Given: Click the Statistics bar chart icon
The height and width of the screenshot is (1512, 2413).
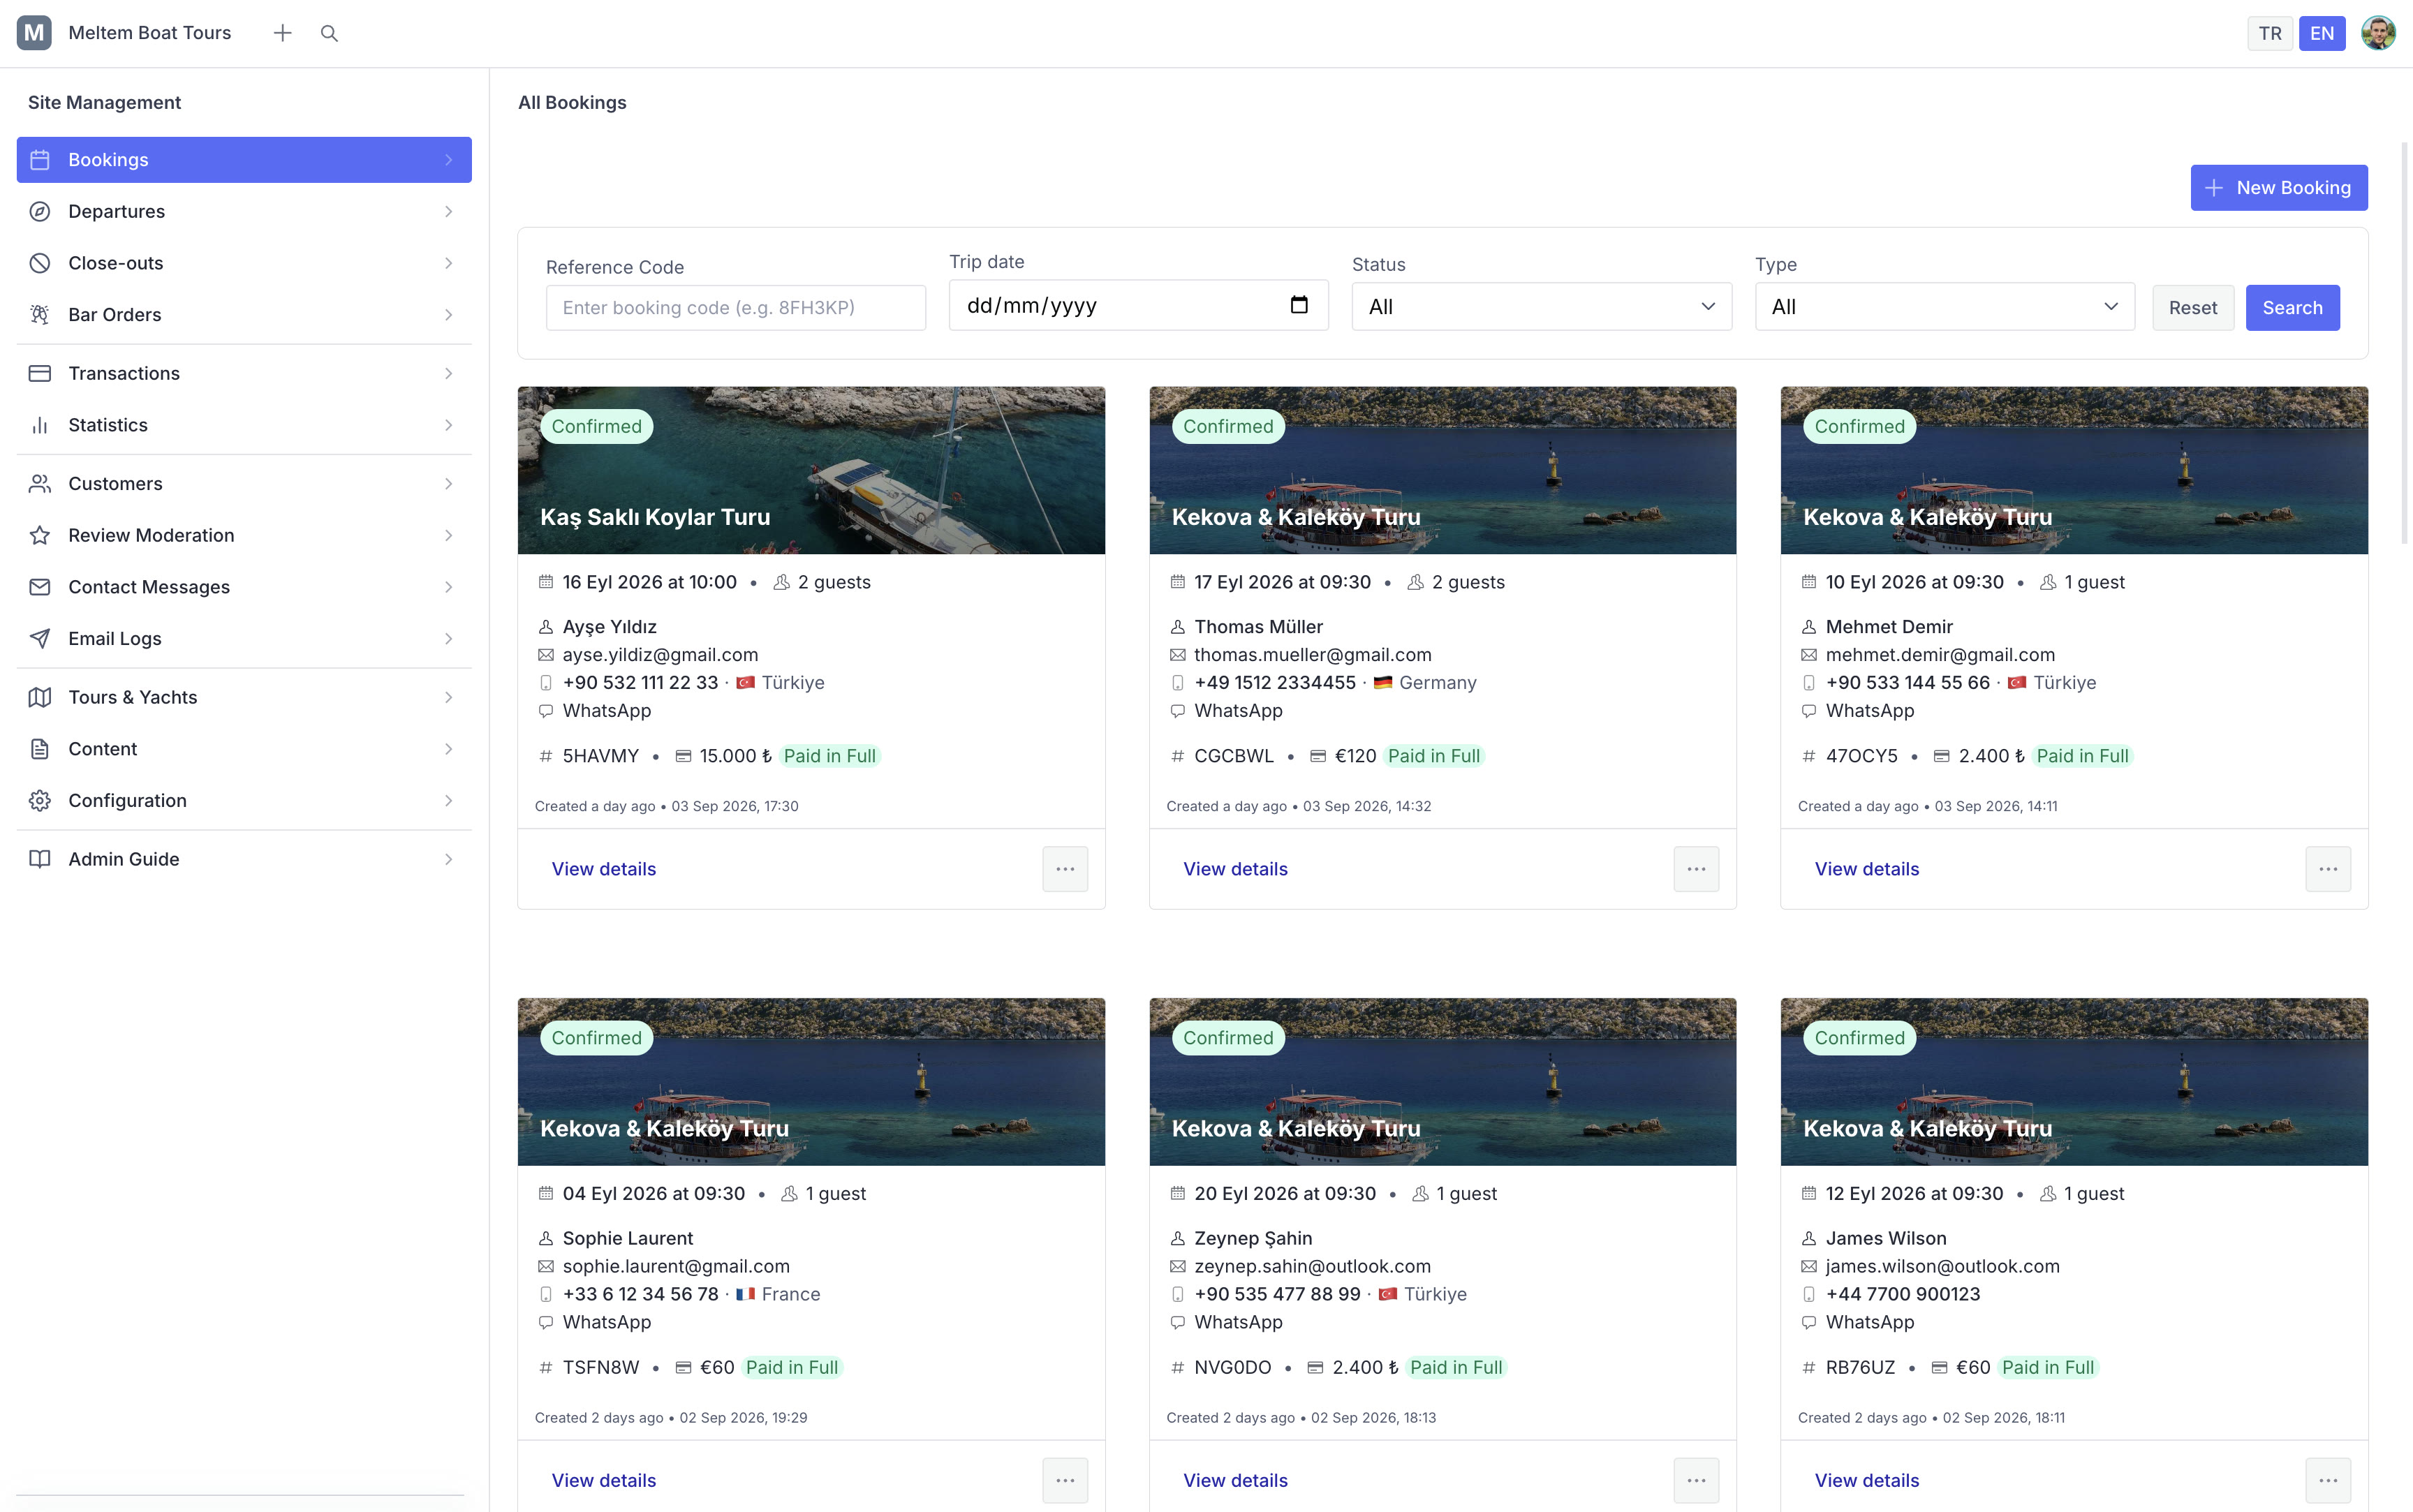Looking at the screenshot, I should 40,425.
